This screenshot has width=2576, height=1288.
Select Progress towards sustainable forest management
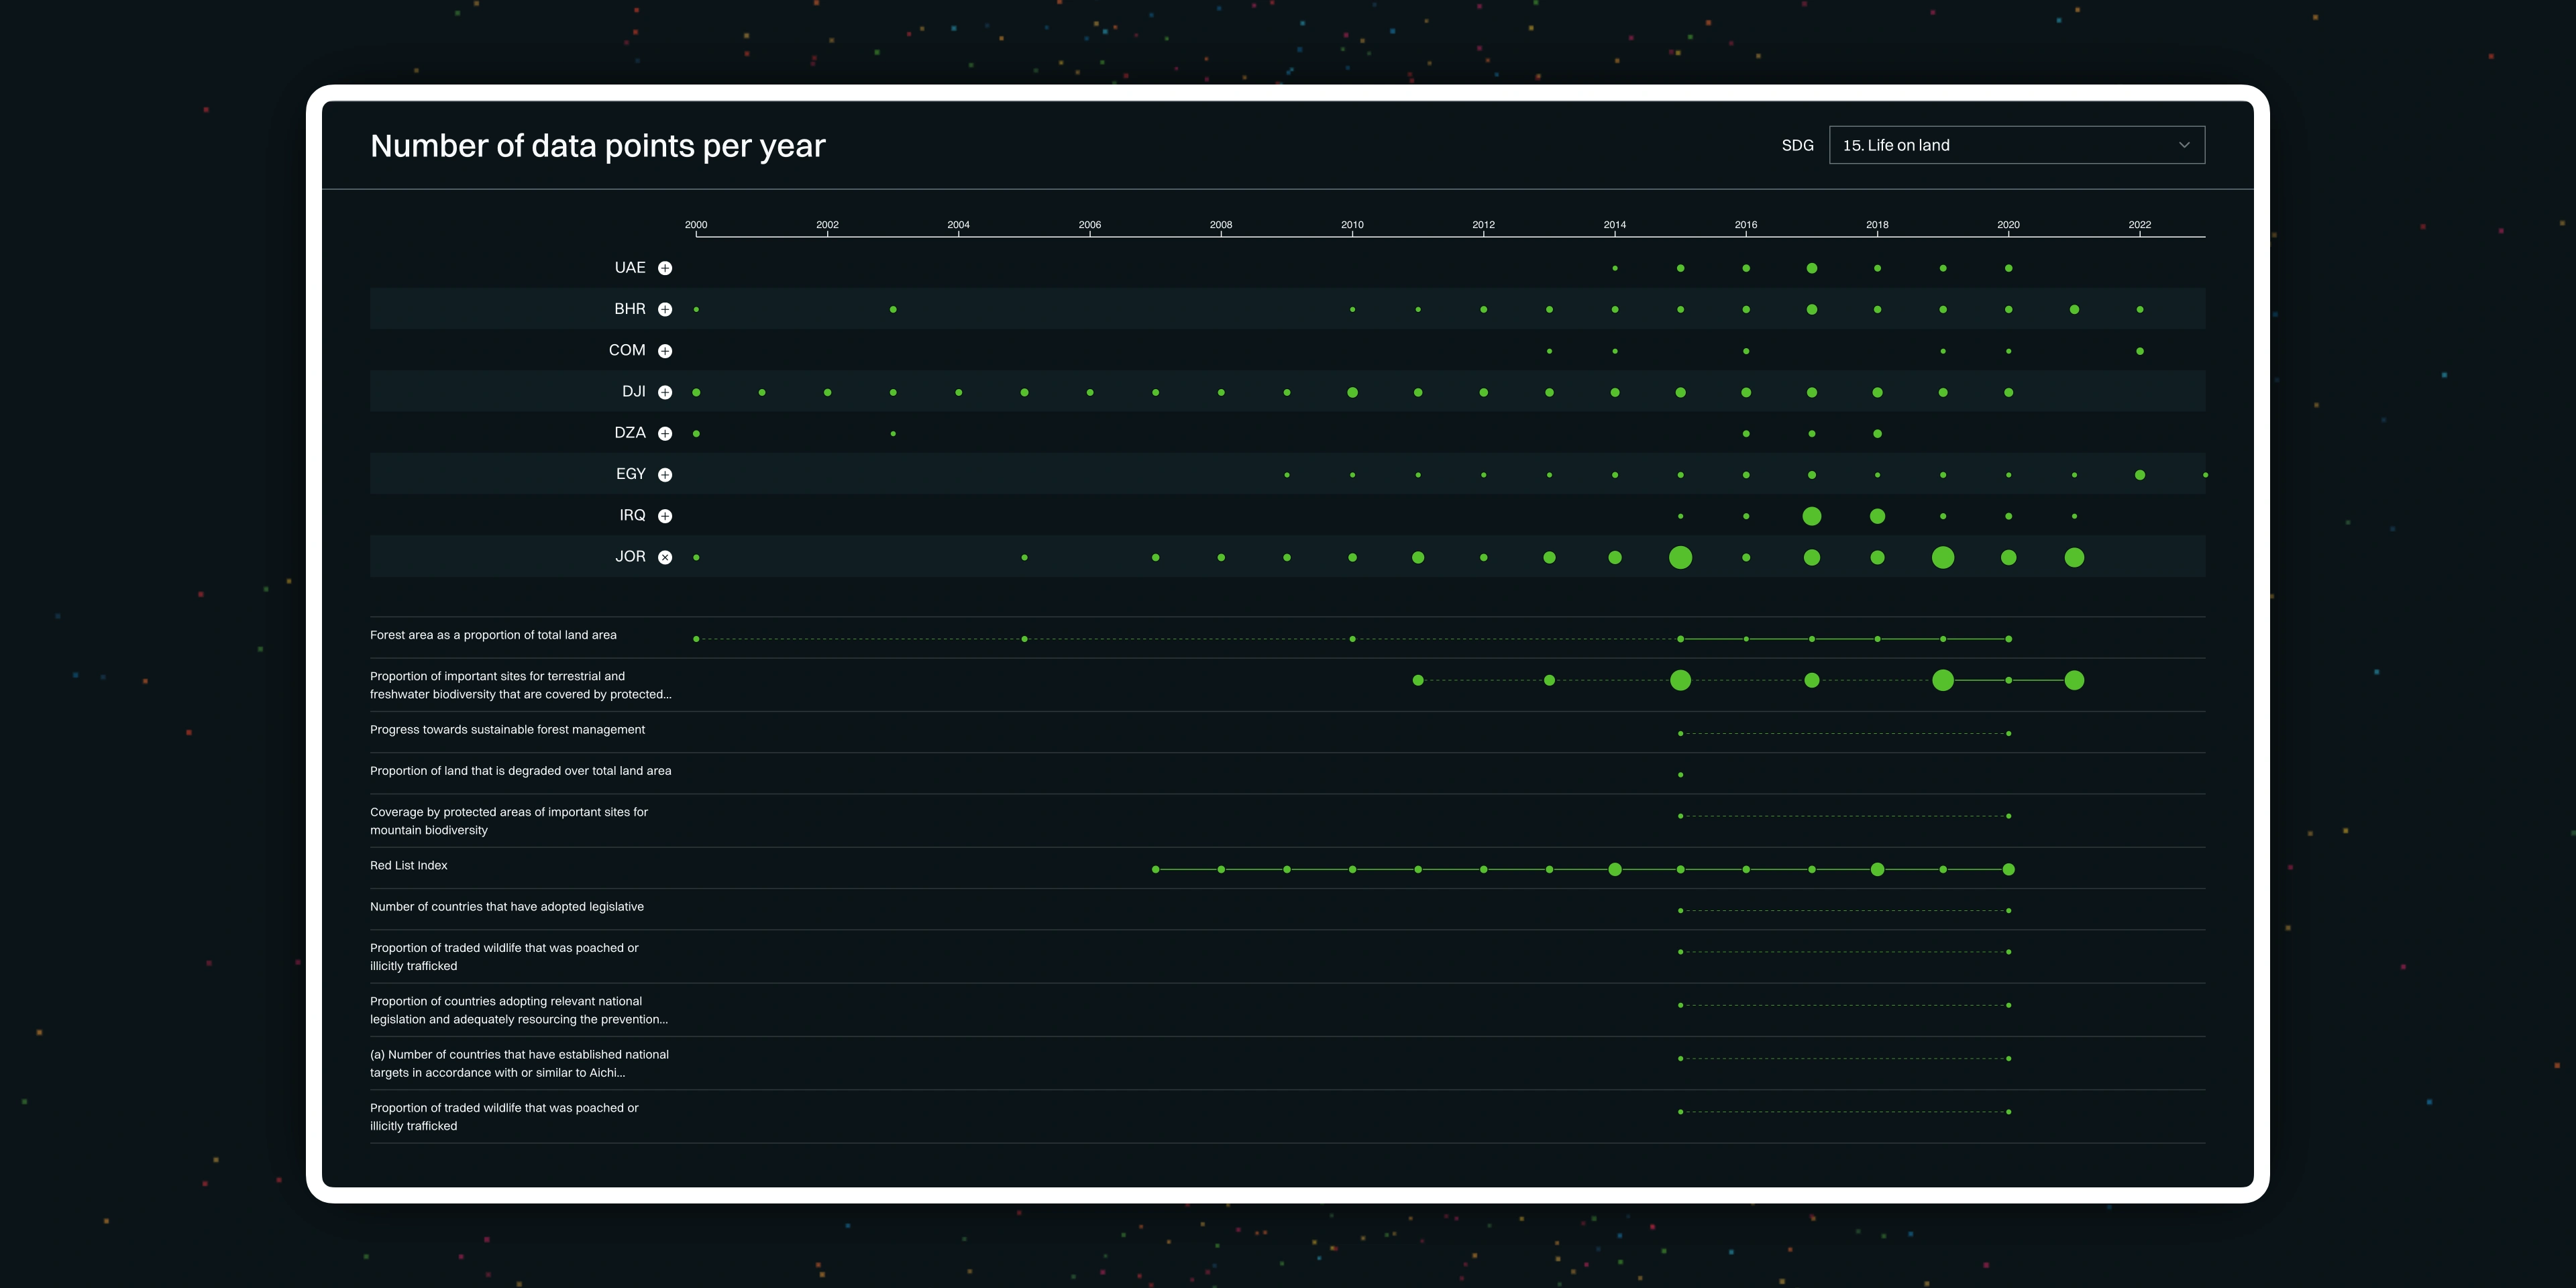point(507,729)
